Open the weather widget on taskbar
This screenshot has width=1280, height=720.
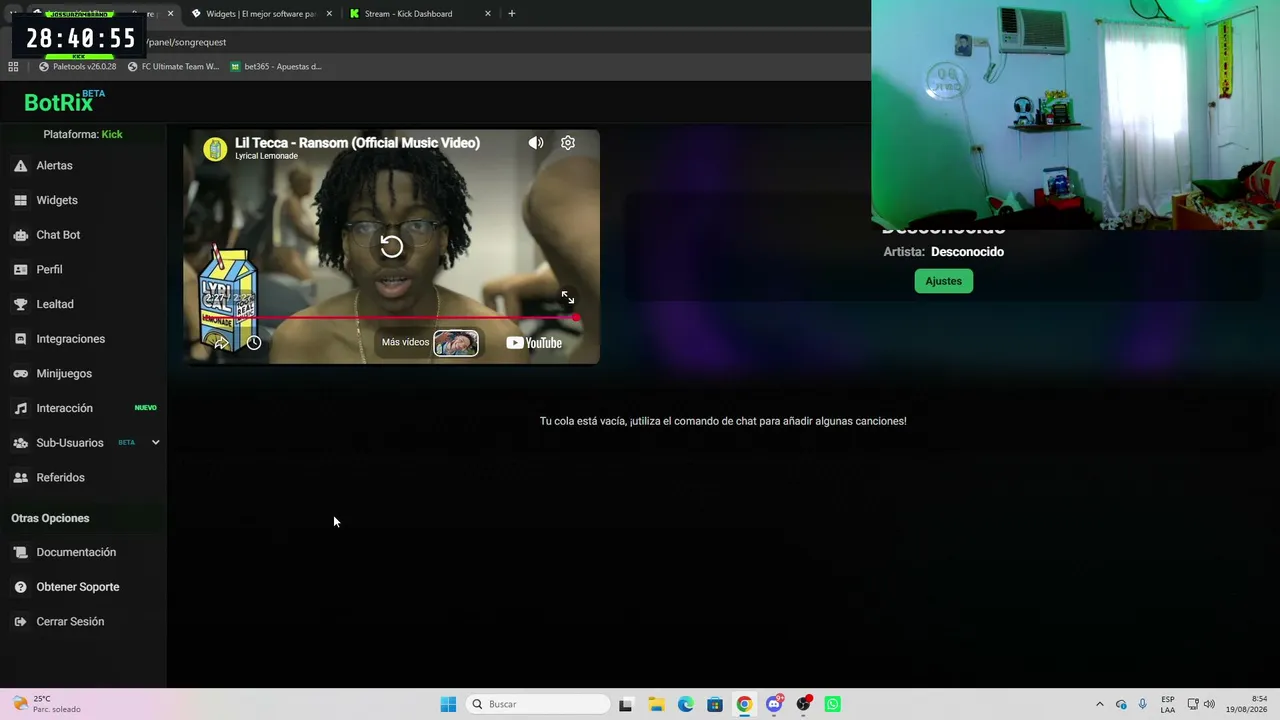[x=48, y=704]
